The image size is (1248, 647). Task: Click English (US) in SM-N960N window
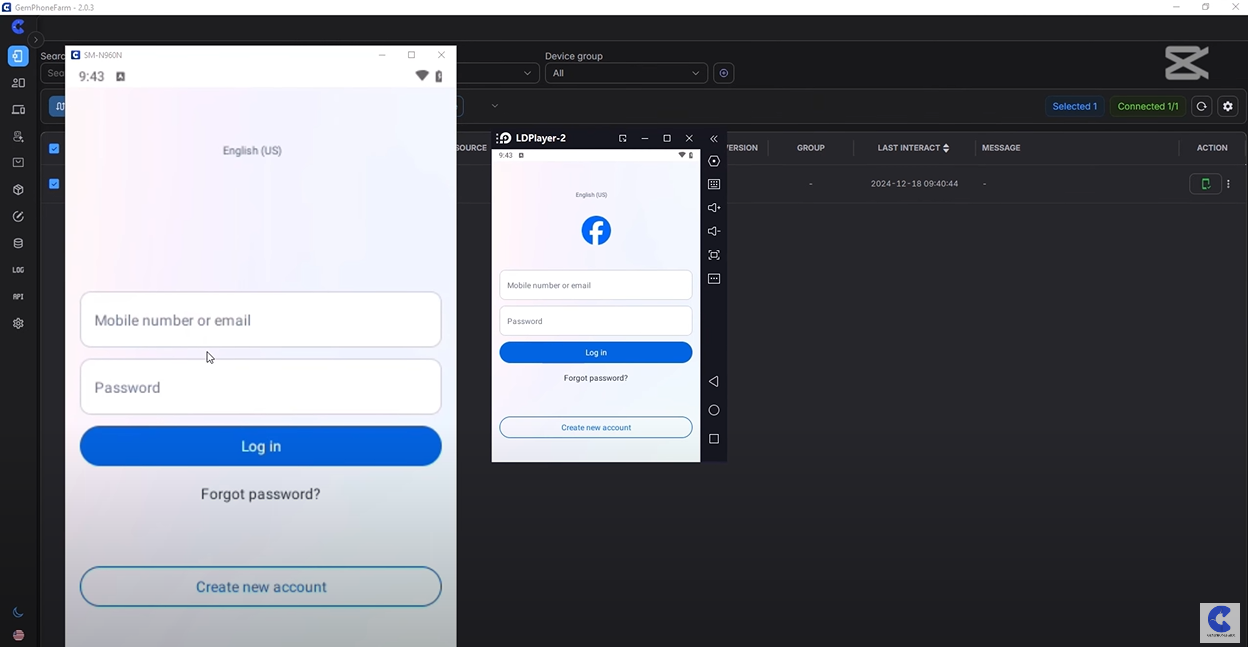click(252, 151)
